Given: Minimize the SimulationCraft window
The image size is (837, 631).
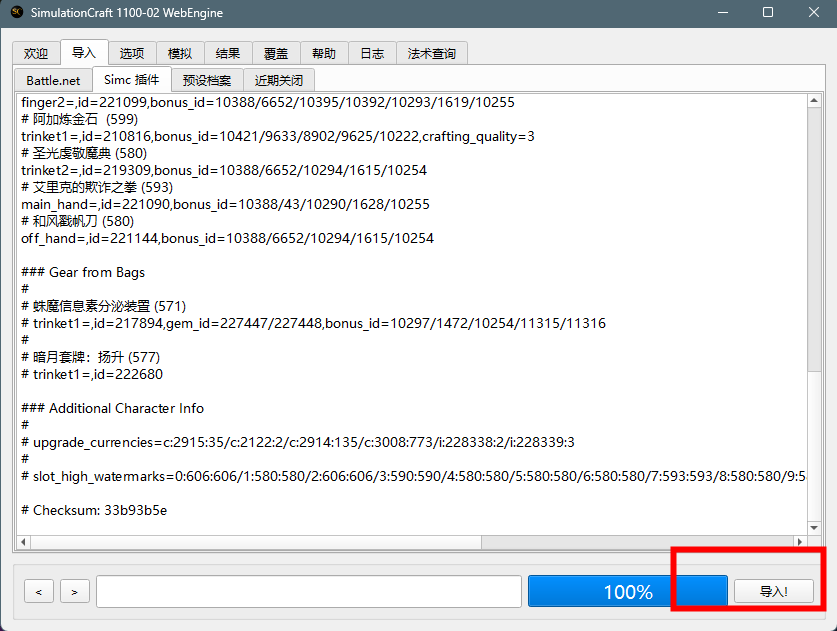Looking at the screenshot, I should 723,12.
